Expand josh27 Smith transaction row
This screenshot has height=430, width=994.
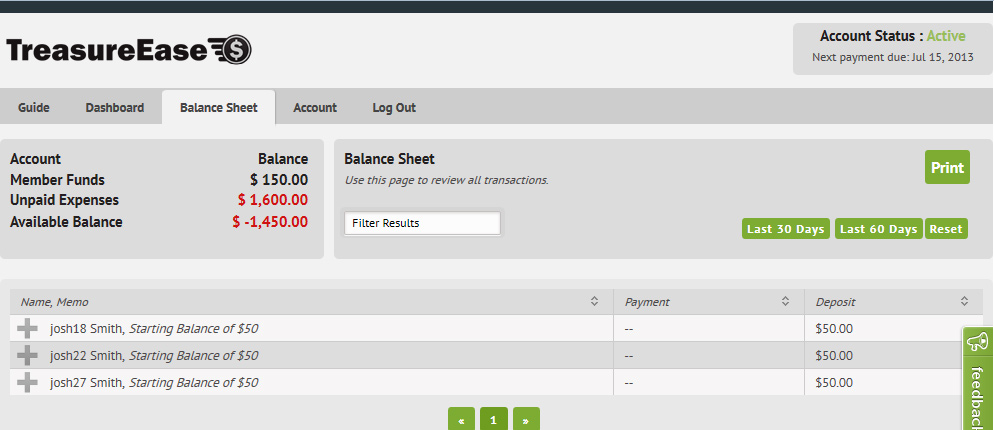pos(28,382)
